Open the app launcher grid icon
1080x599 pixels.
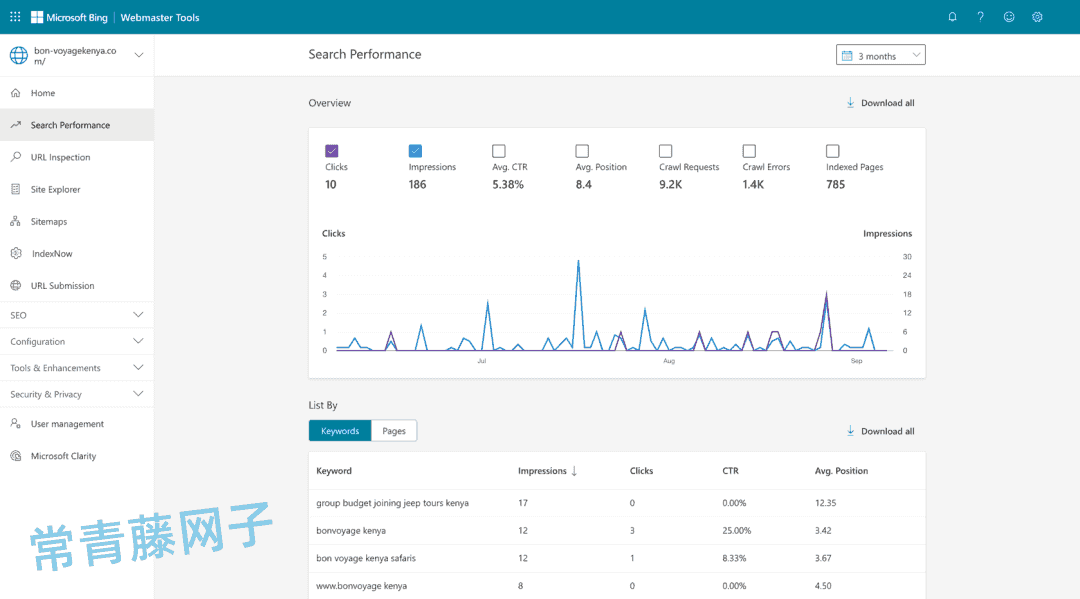tap(15, 17)
